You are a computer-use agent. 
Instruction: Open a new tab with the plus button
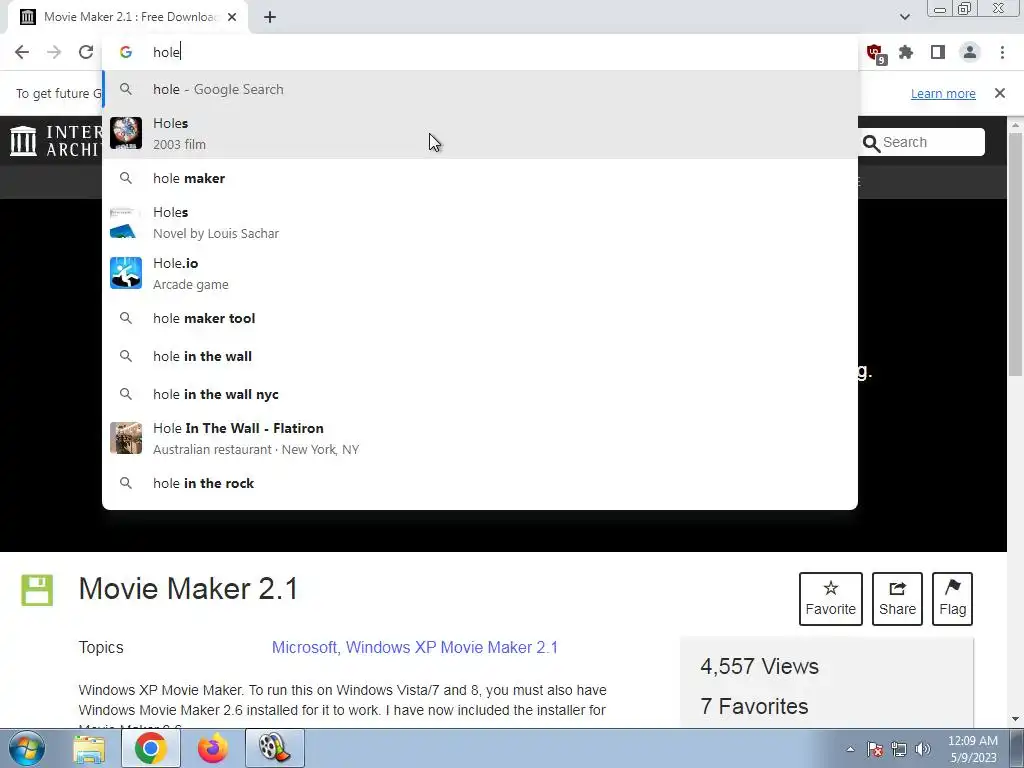pyautogui.click(x=270, y=17)
